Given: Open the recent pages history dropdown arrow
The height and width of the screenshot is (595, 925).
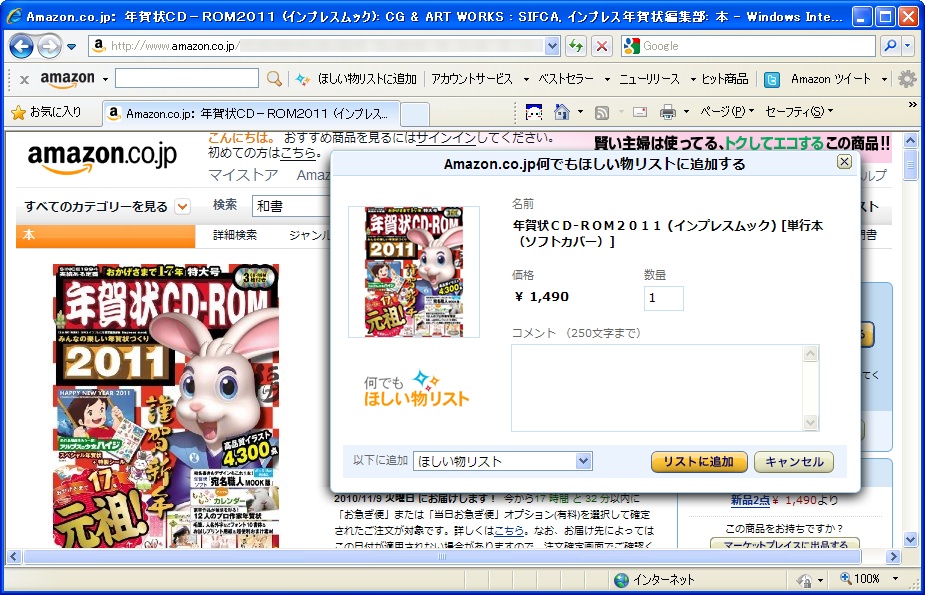Looking at the screenshot, I should tap(72, 47).
